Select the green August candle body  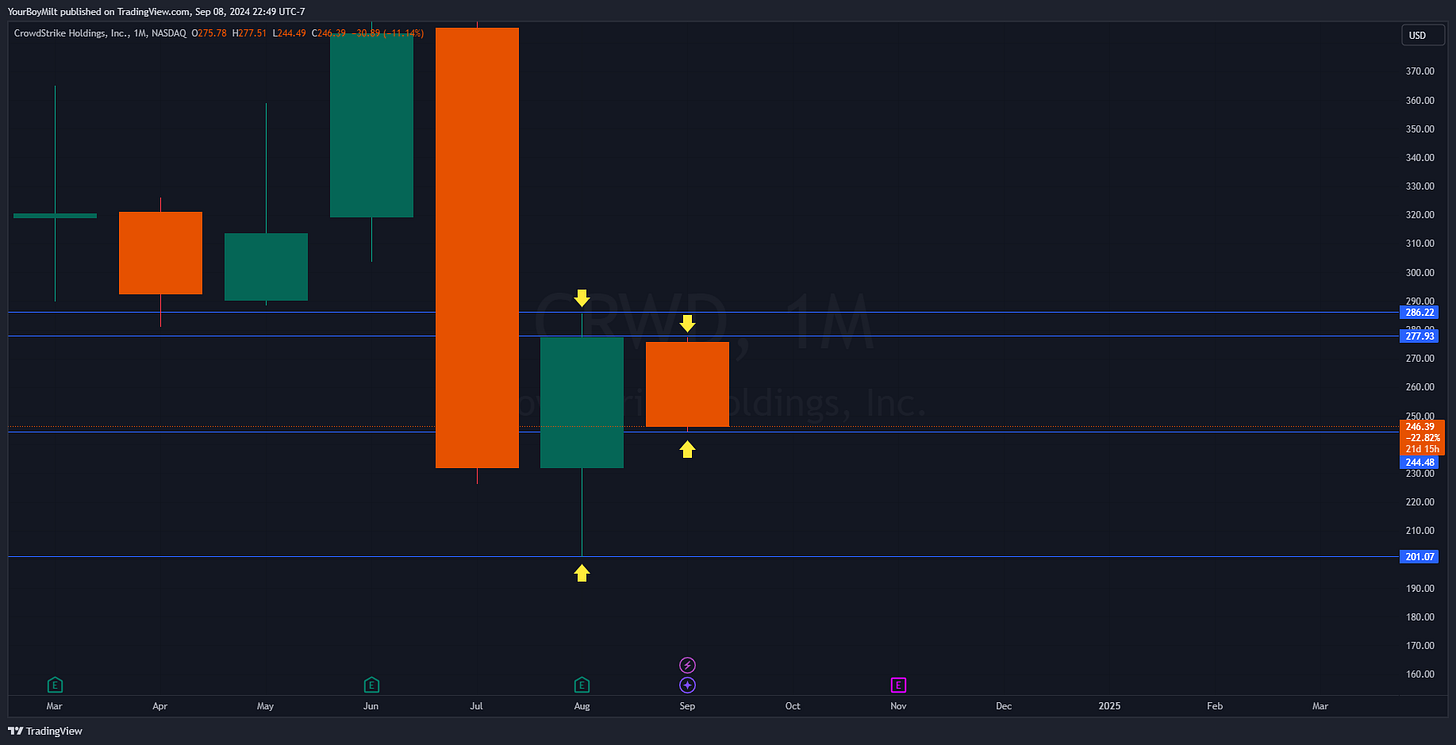point(582,402)
